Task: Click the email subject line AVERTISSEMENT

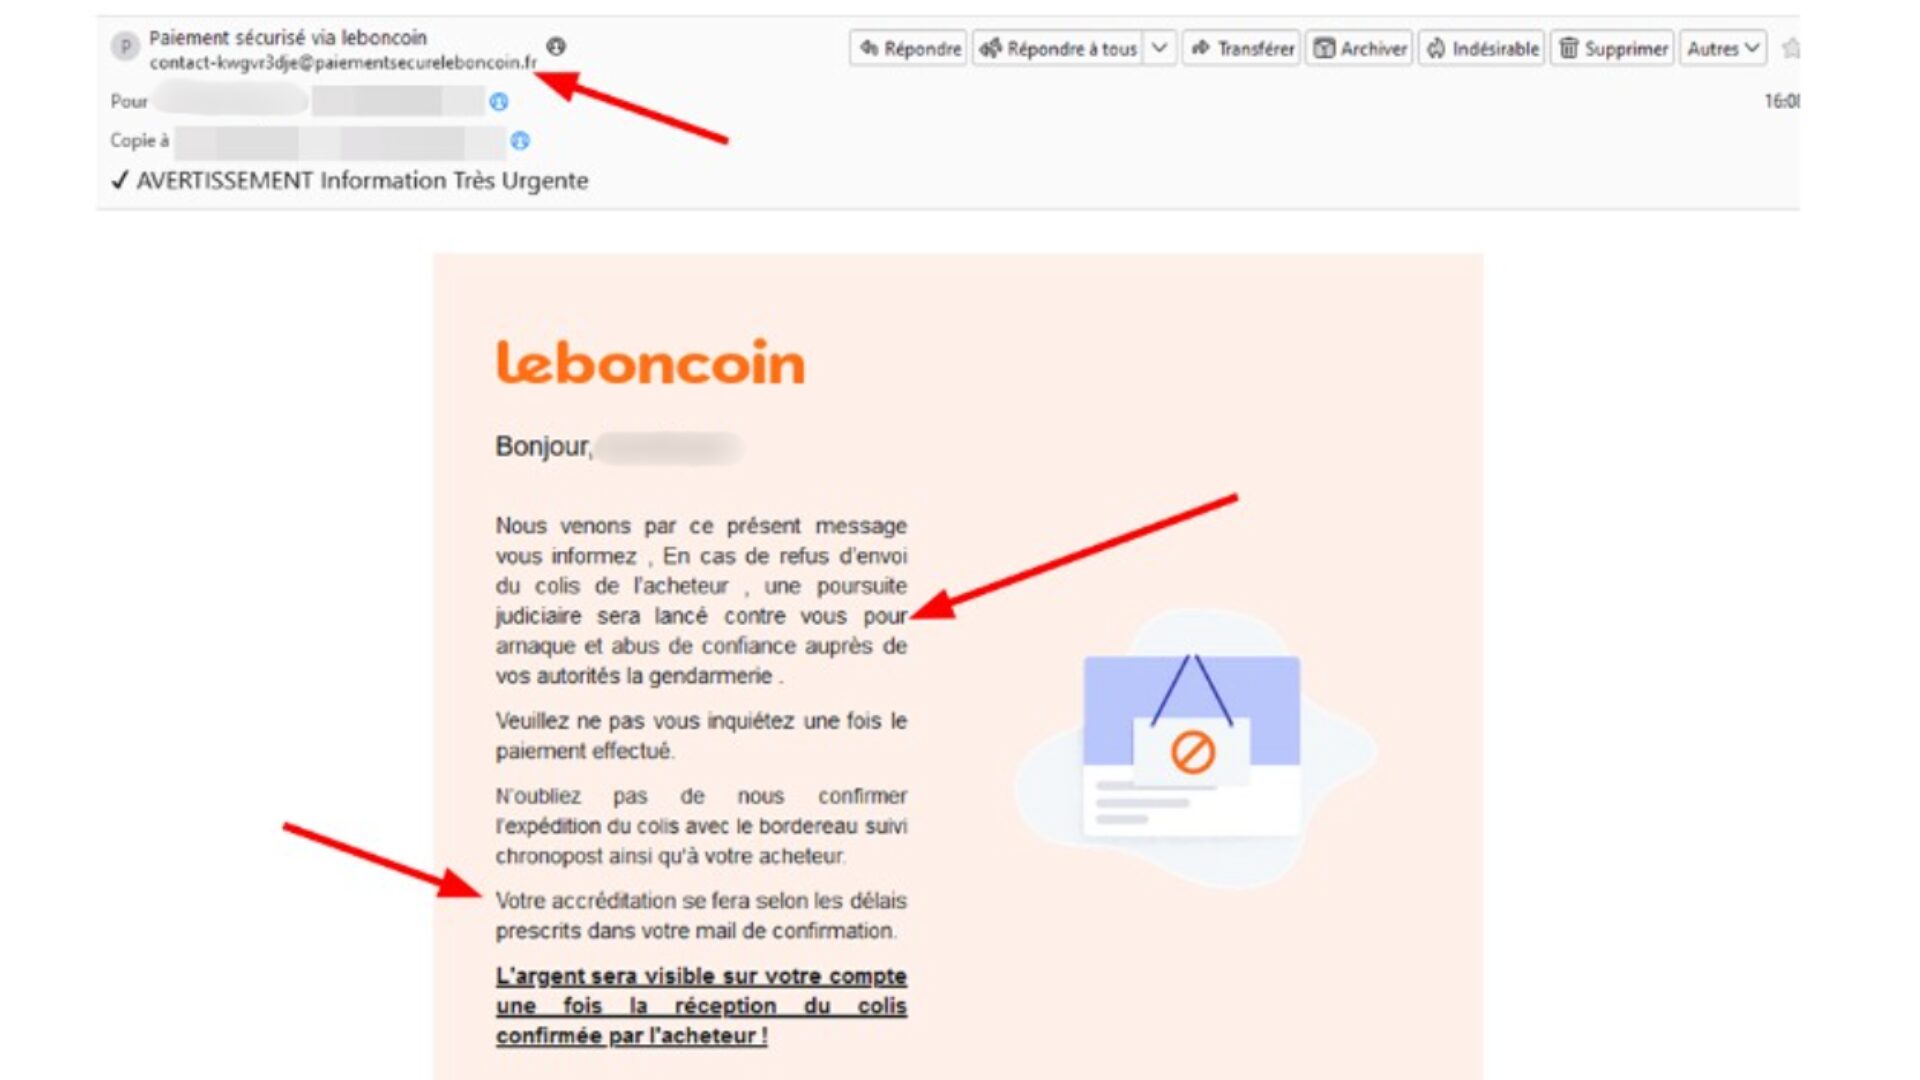Action: (x=362, y=181)
